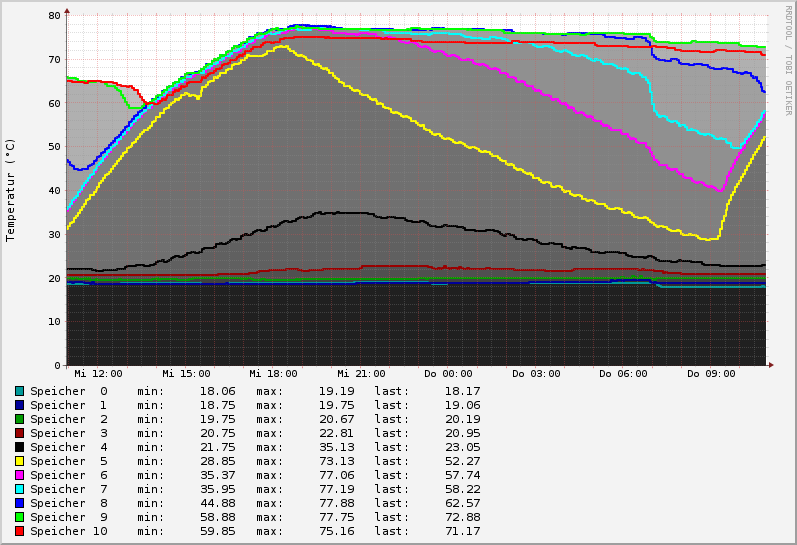Select the red Speicher 10 legend swatch
Viewport: 797px width, 545px height.
(x=19, y=531)
